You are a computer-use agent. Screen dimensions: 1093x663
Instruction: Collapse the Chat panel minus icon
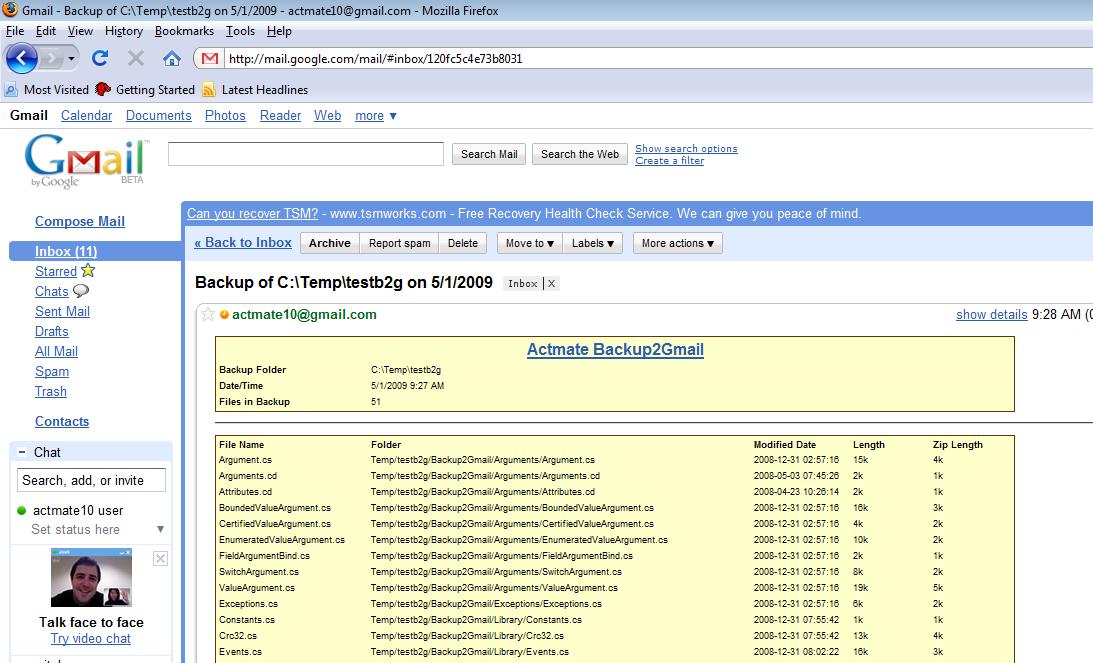[x=22, y=452]
